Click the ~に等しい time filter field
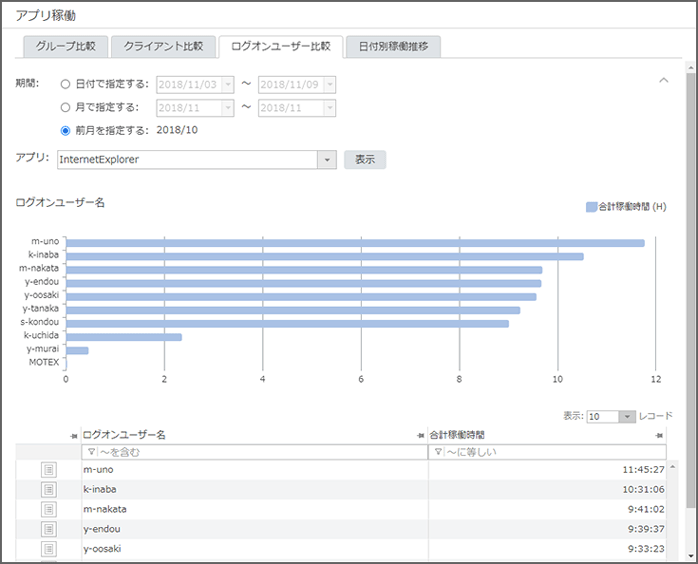Viewport: 698px width, 564px height. click(x=547, y=452)
